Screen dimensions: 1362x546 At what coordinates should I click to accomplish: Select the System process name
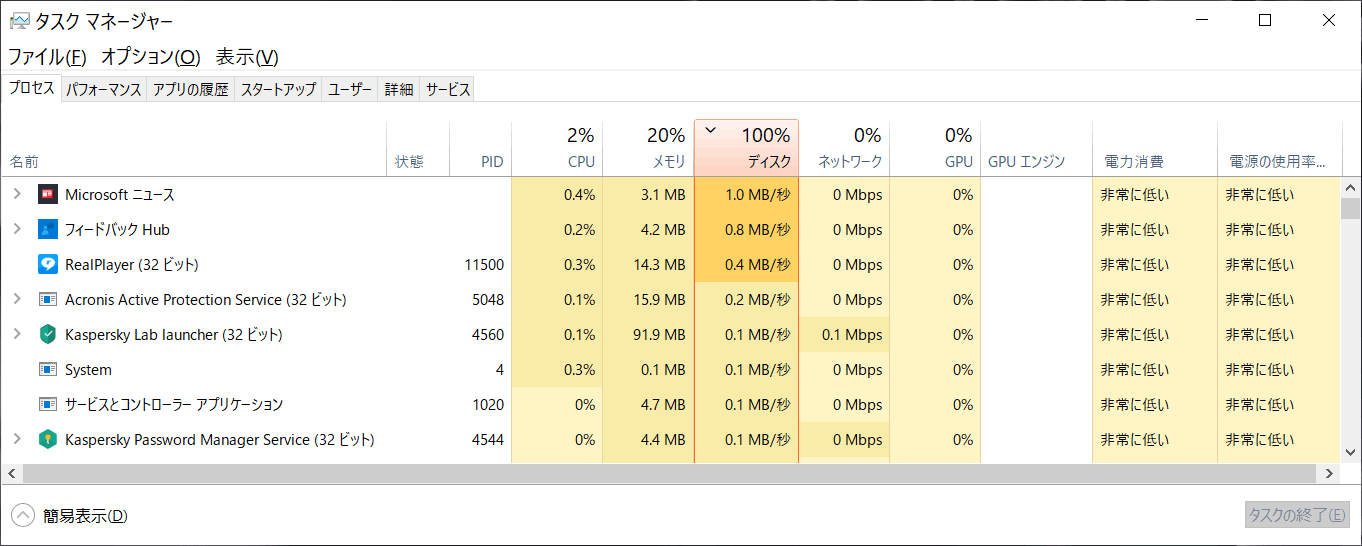(x=88, y=370)
